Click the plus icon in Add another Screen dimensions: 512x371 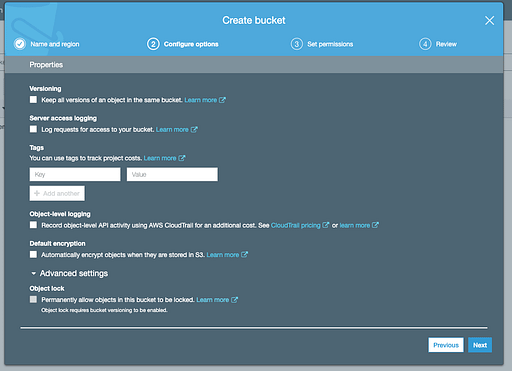click(x=37, y=193)
